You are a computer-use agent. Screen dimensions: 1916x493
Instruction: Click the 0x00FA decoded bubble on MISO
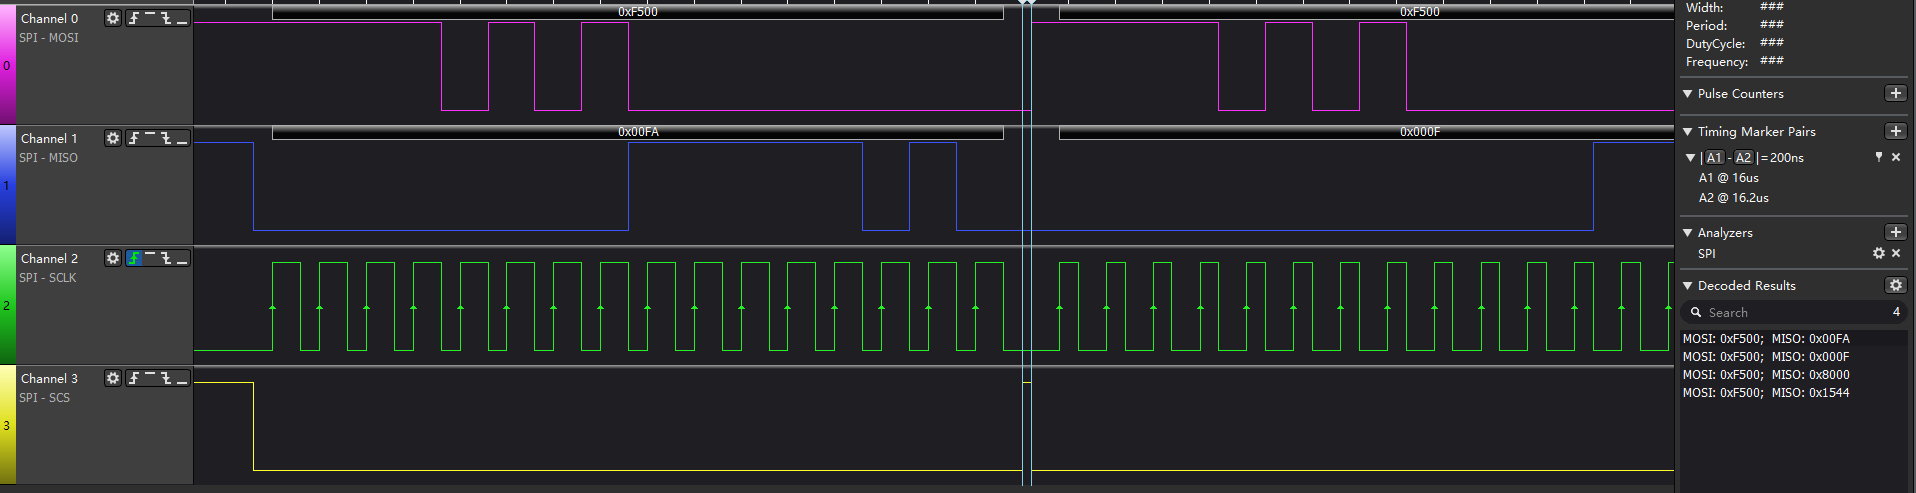click(x=638, y=132)
